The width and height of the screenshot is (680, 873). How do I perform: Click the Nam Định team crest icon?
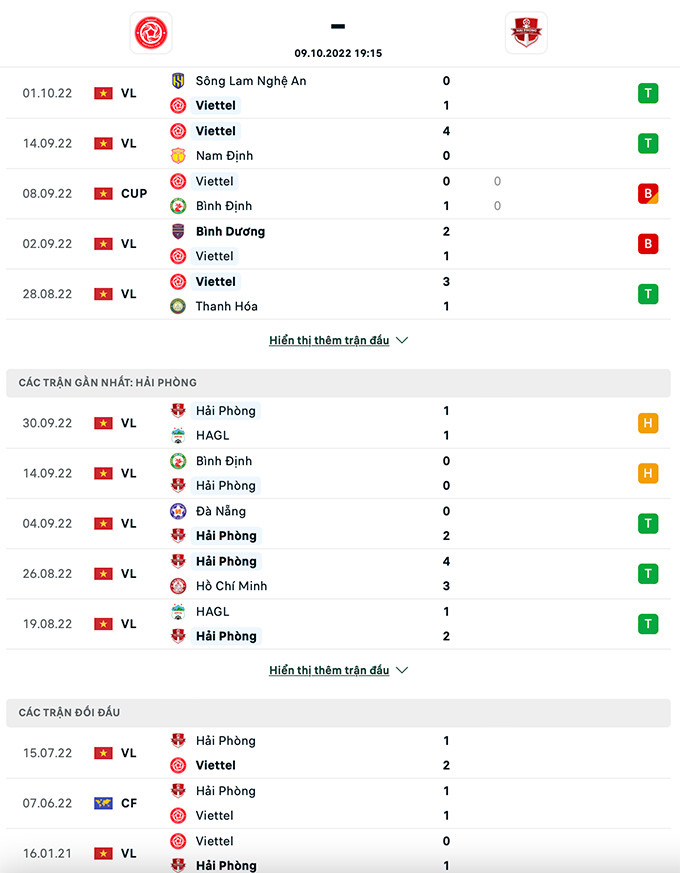(178, 156)
